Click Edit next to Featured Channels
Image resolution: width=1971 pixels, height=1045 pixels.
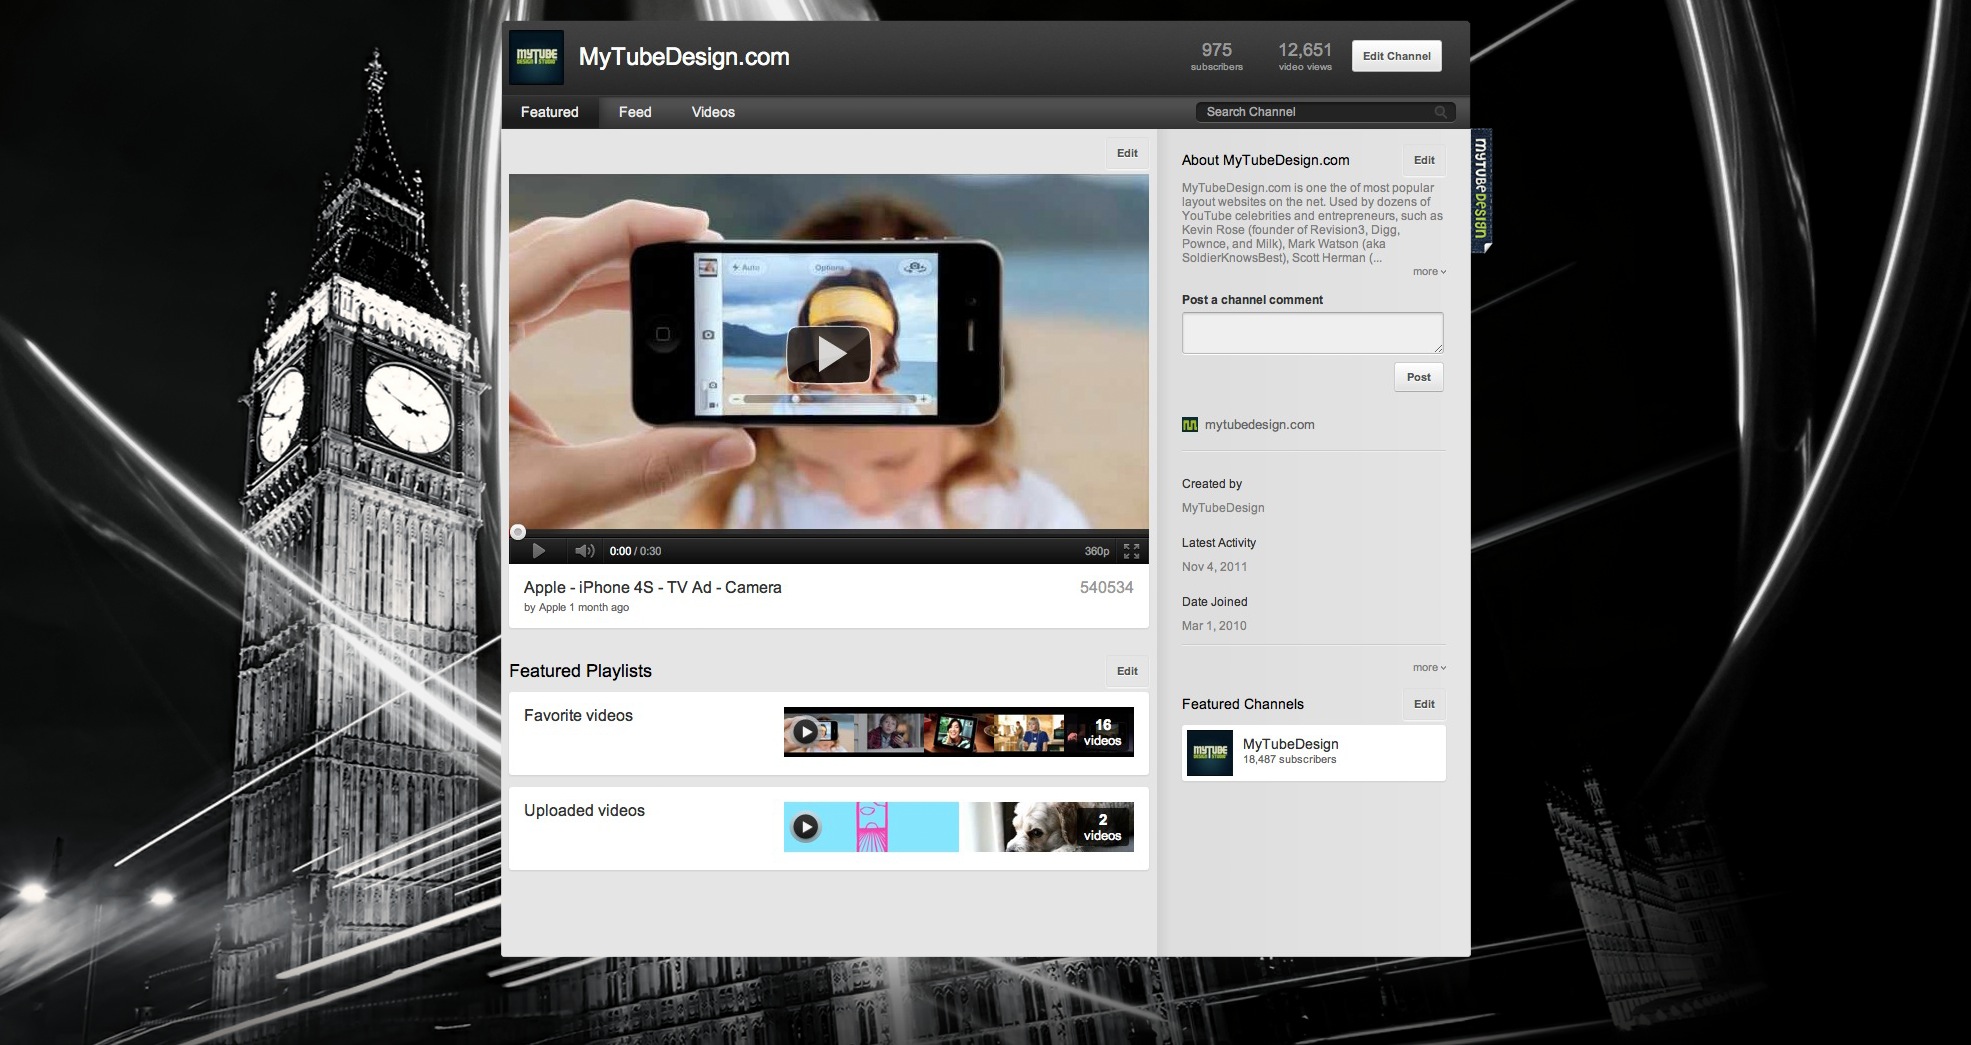1424,704
